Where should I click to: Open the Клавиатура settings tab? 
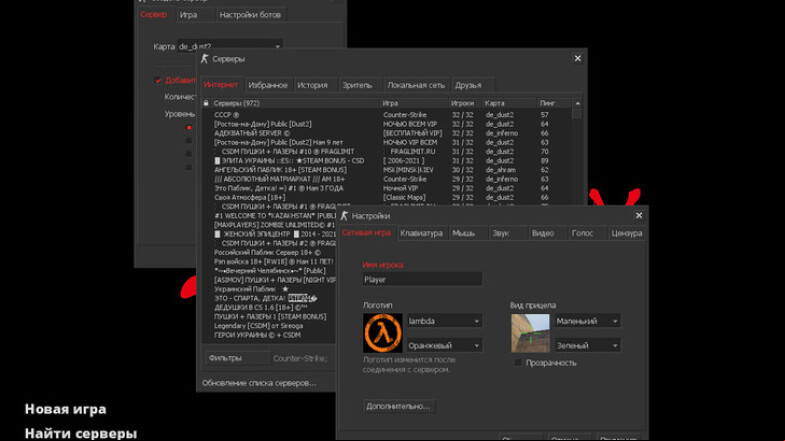tap(422, 233)
